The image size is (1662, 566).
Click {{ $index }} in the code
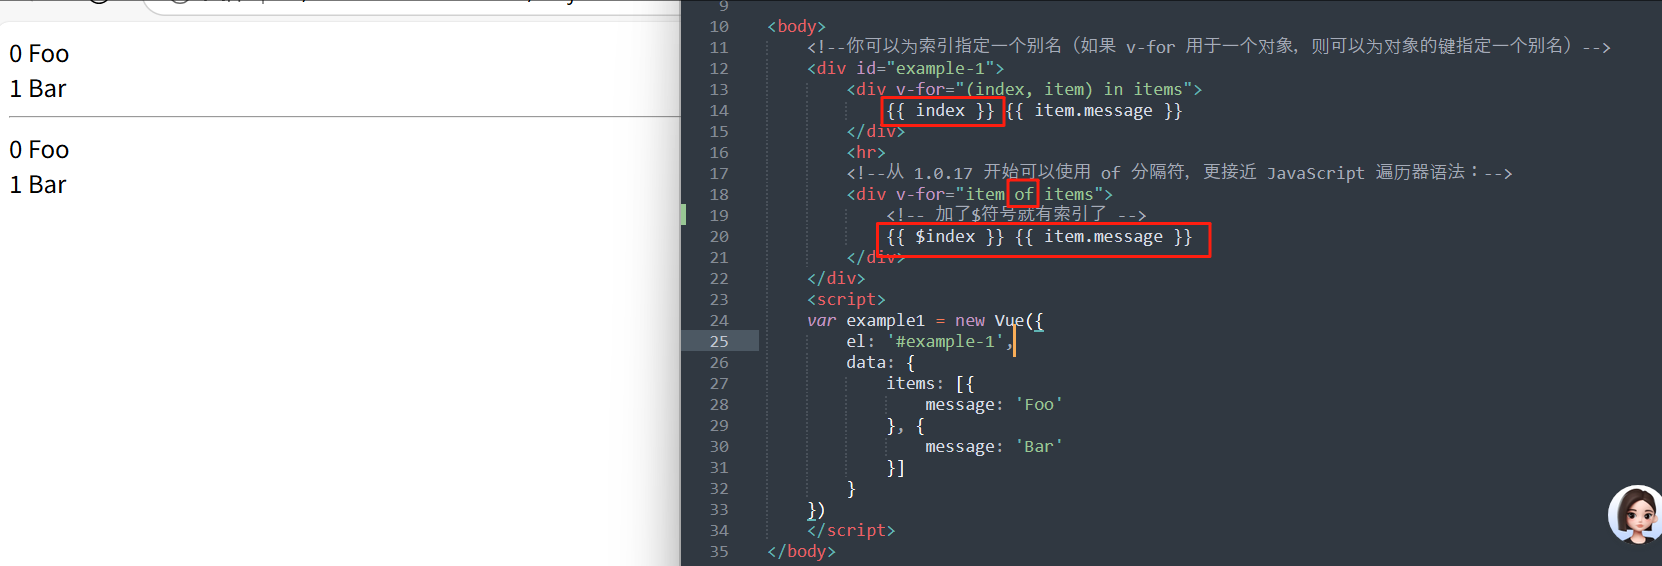945,237
